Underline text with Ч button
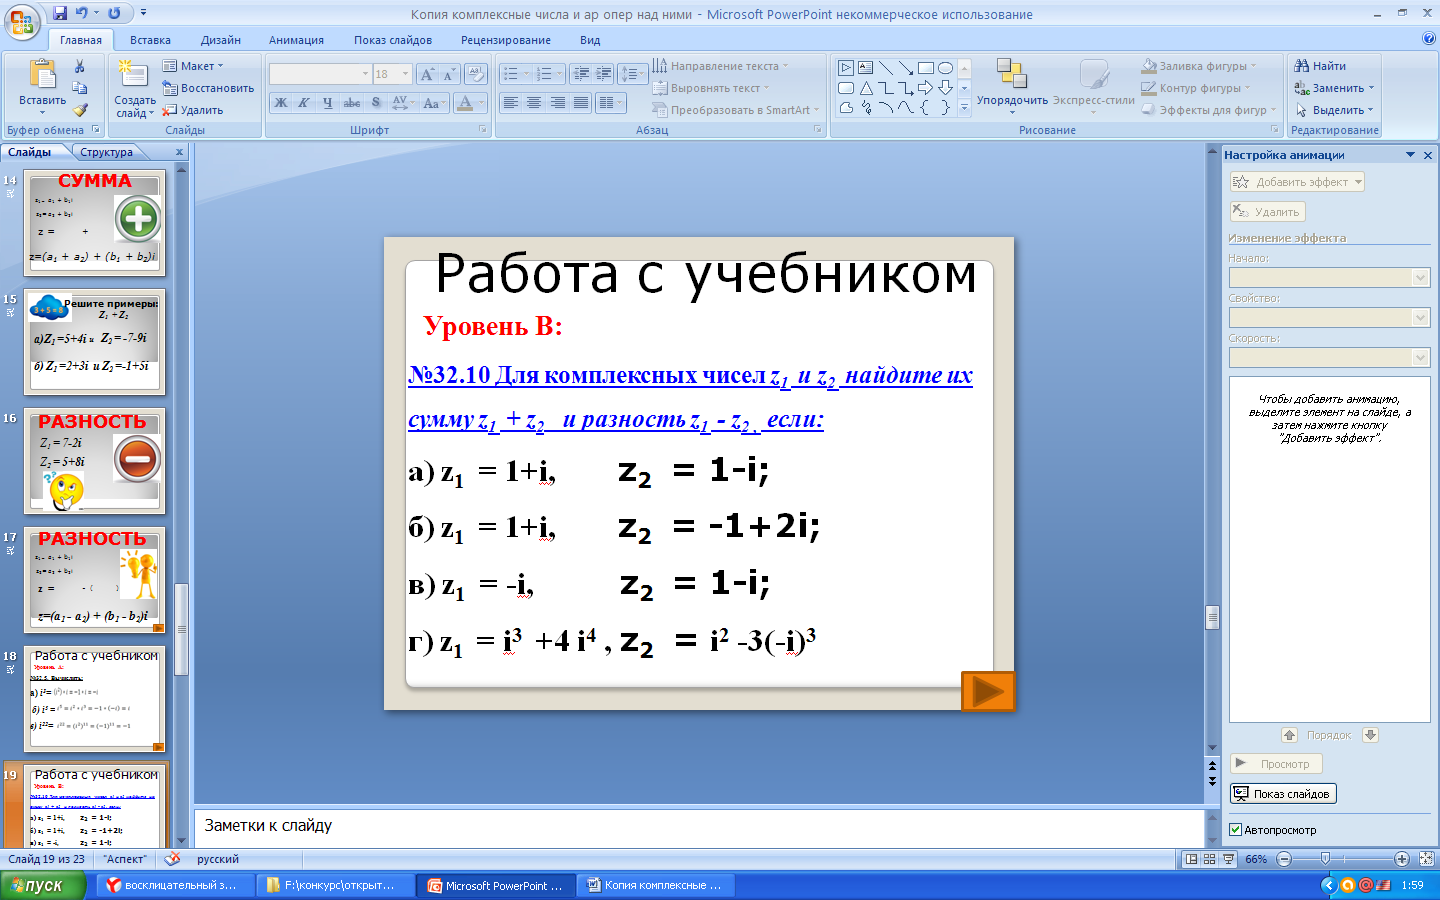Screen dimensions: 1440x900 point(327,103)
